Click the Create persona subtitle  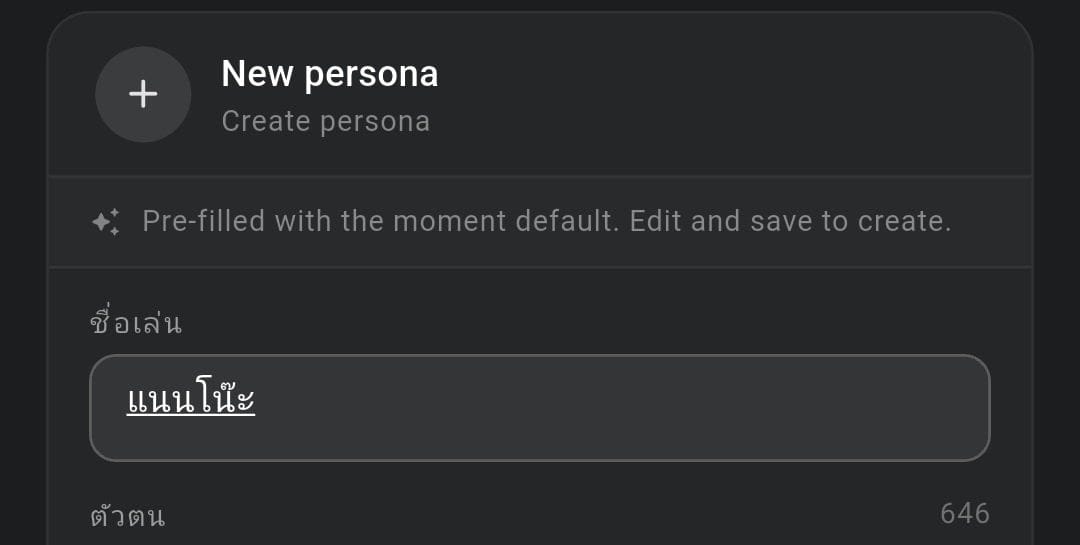coord(326,122)
